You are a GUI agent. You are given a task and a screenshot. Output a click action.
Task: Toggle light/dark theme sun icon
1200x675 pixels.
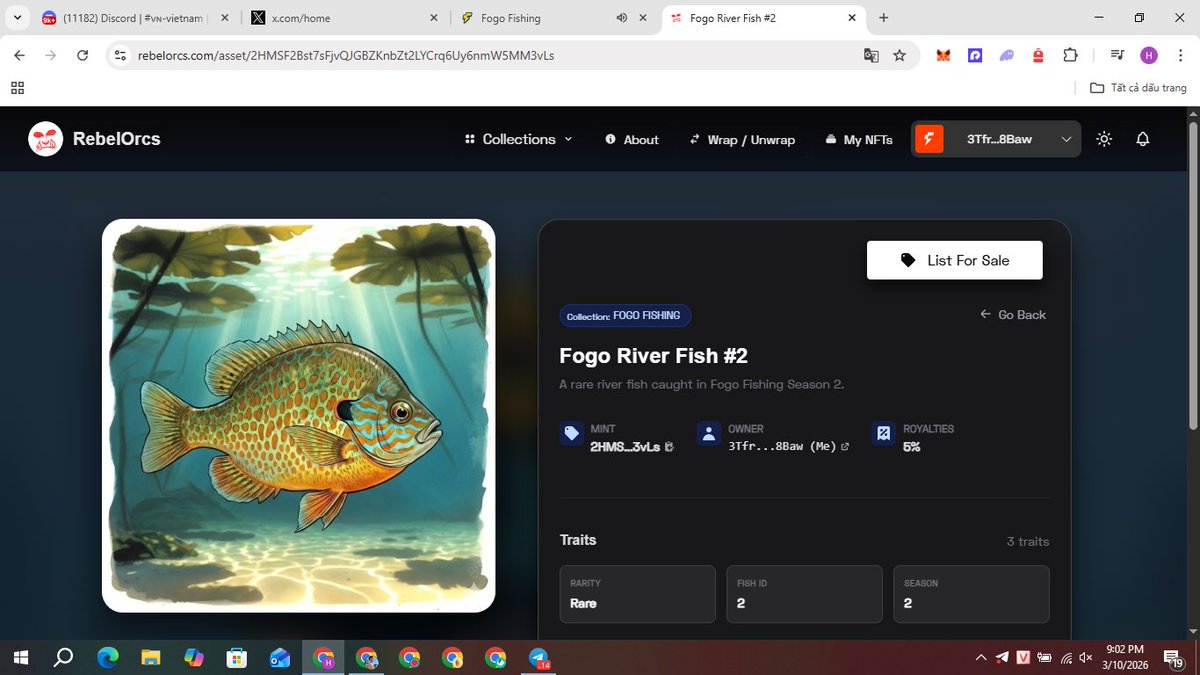click(x=1104, y=139)
